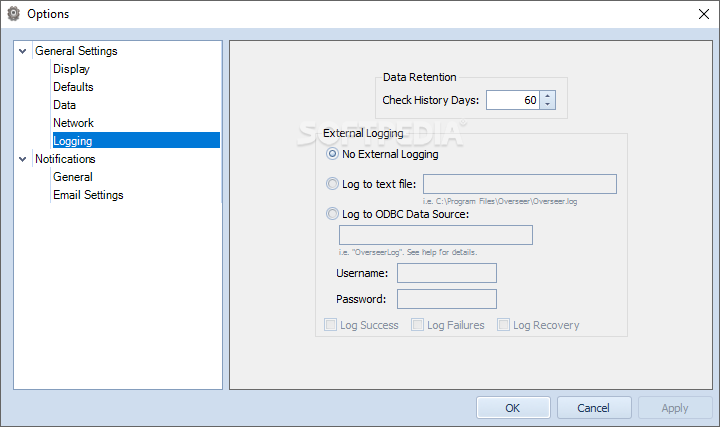720x427 pixels.
Task: Click the Check History Days label
Action: coord(430,100)
